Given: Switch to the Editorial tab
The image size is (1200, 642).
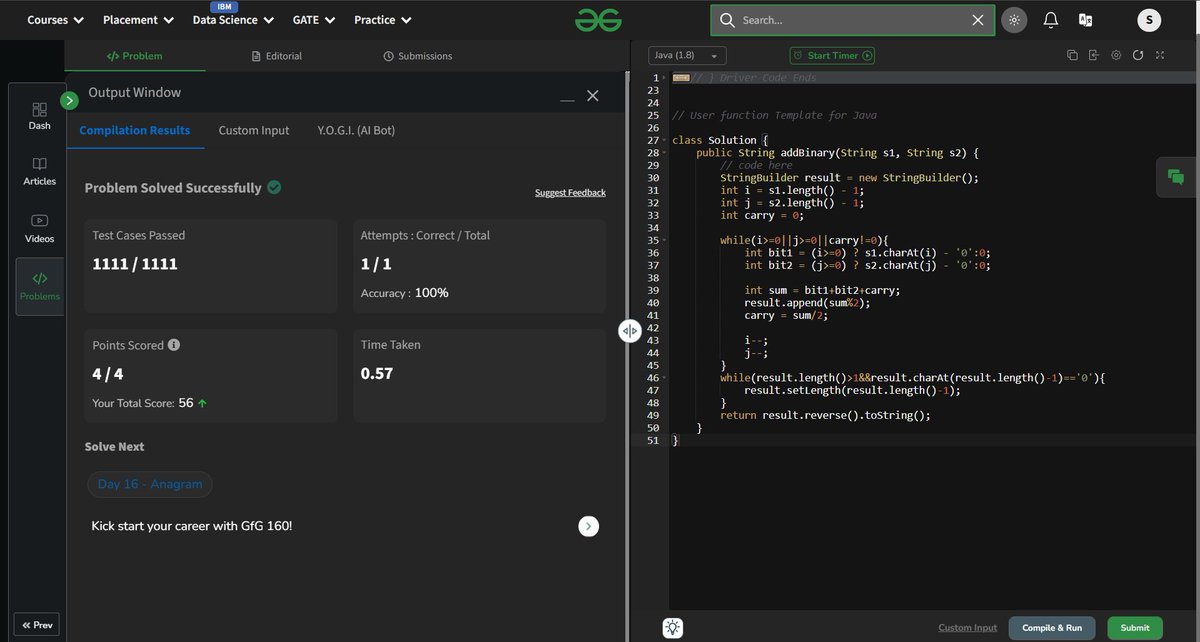Looking at the screenshot, I should [x=277, y=56].
